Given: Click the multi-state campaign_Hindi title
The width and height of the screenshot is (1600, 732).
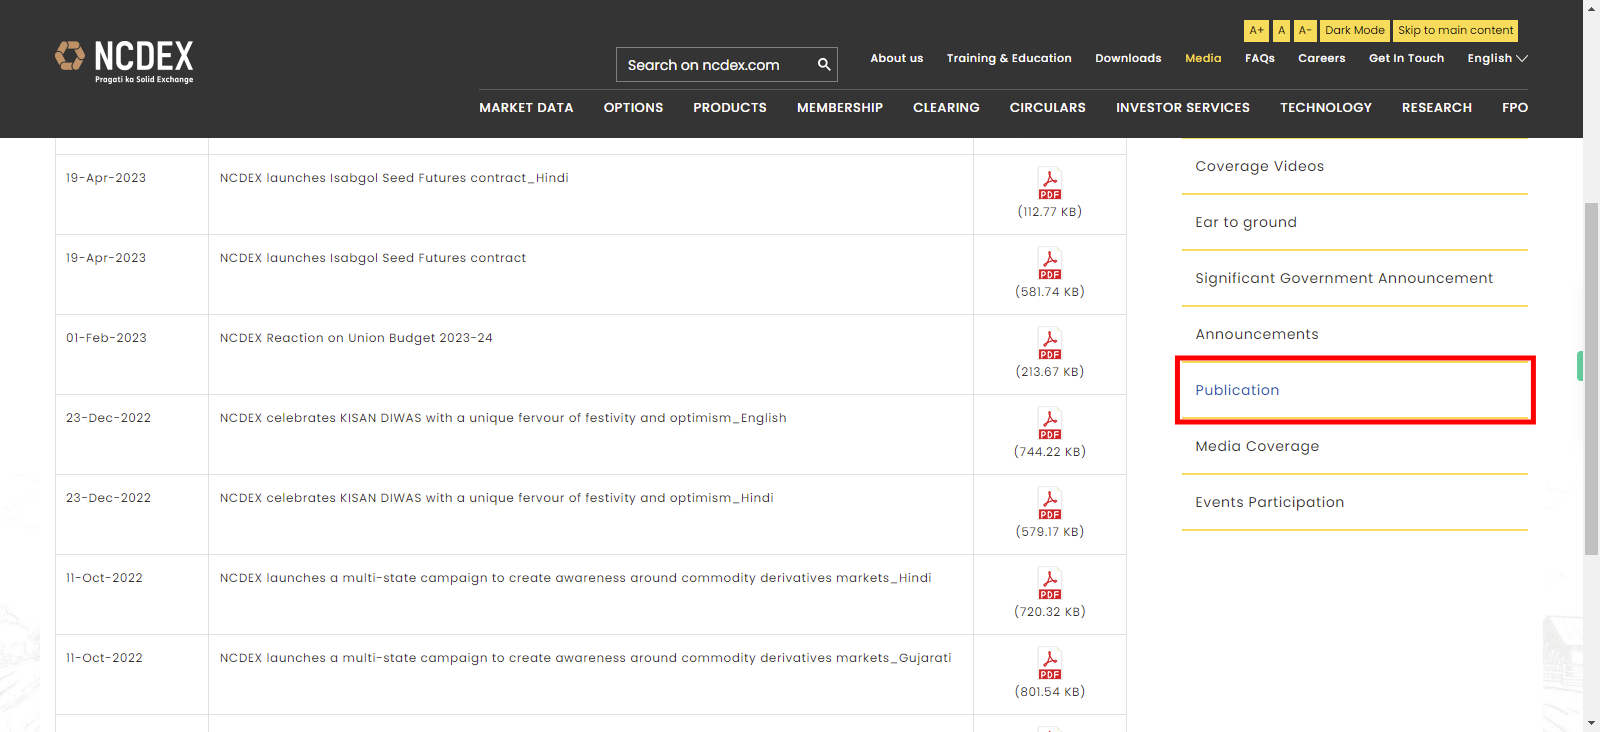Looking at the screenshot, I should pos(575,578).
